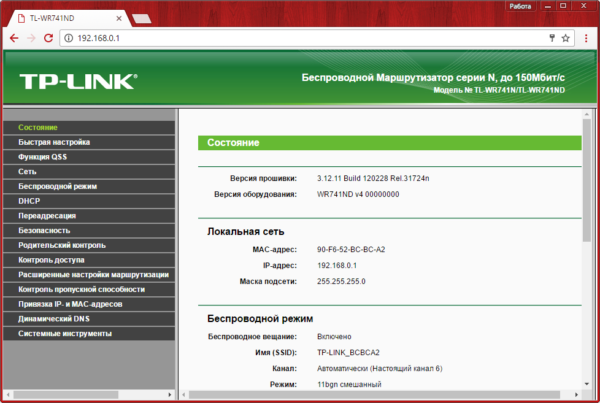Click the site info icon in address bar
Image resolution: width=600 pixels, height=403 pixels.
pyautogui.click(x=68, y=38)
